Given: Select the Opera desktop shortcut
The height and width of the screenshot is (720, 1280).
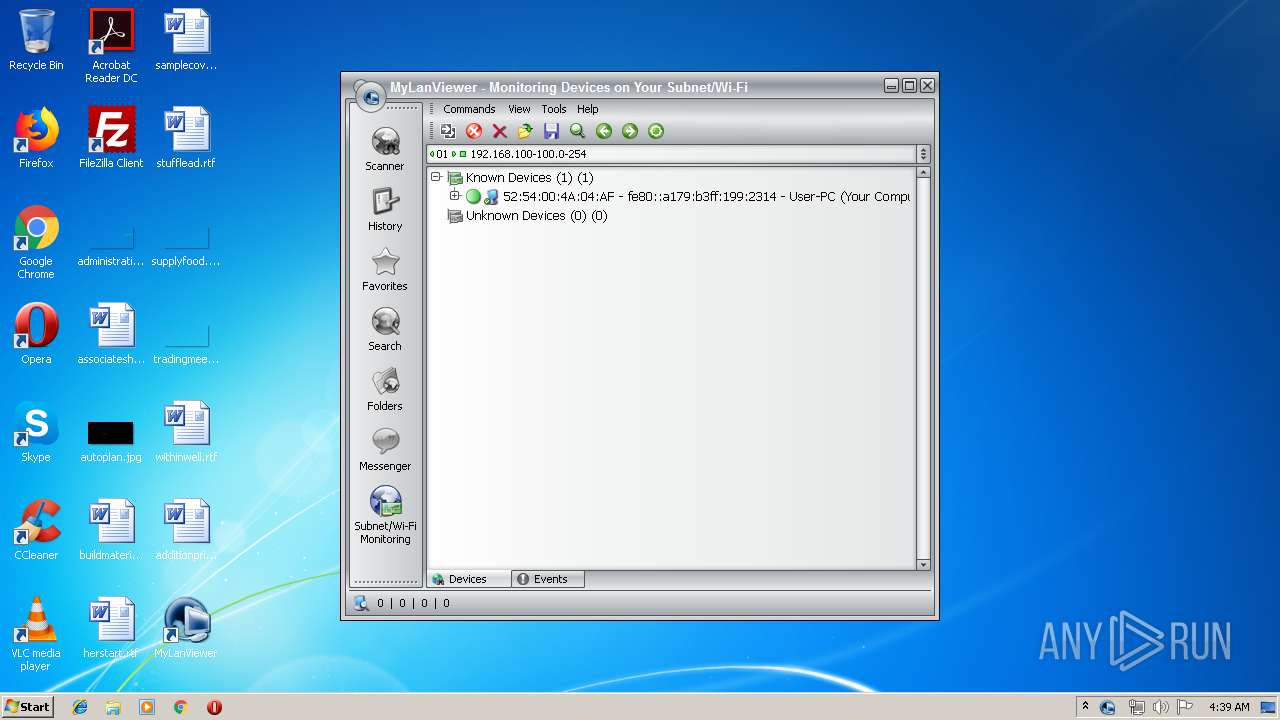Looking at the screenshot, I should coord(36,334).
